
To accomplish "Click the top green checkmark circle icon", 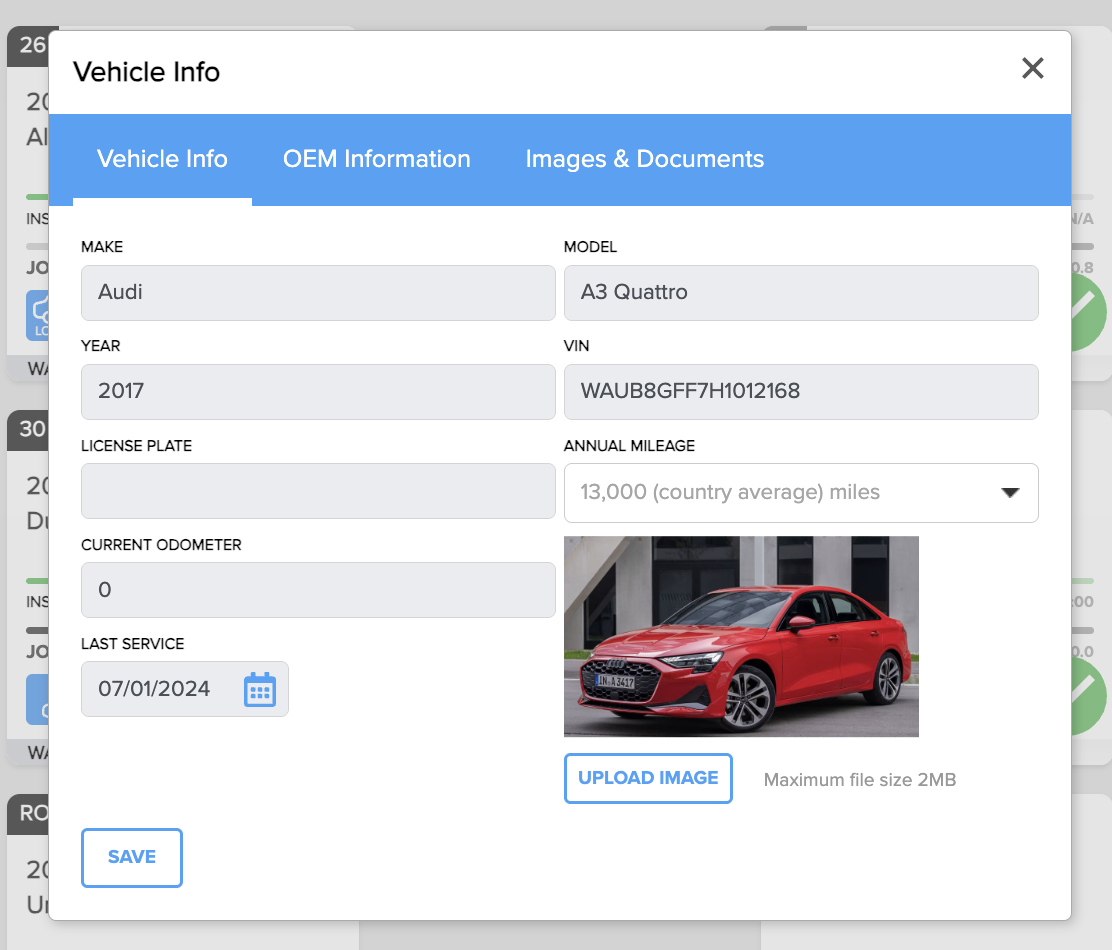I will point(1089,313).
